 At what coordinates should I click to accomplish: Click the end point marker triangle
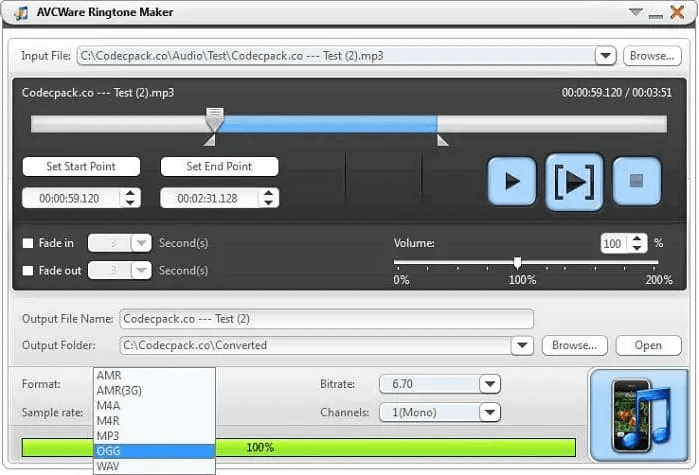442,140
